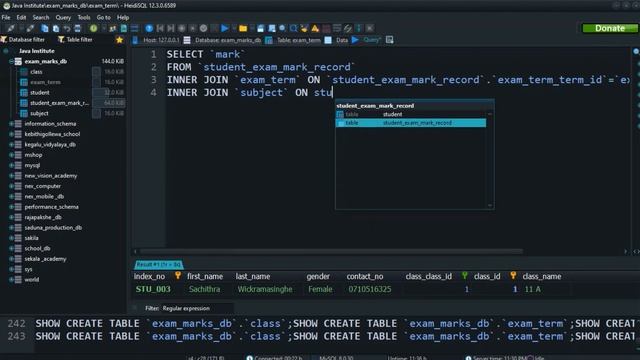Click the disconnect icon in toolbar

coord(30,28)
